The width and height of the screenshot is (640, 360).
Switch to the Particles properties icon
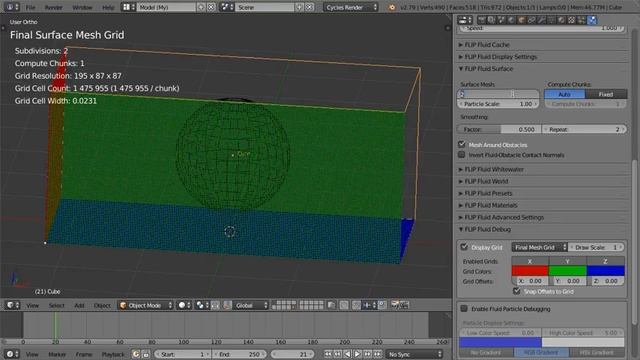click(582, 20)
